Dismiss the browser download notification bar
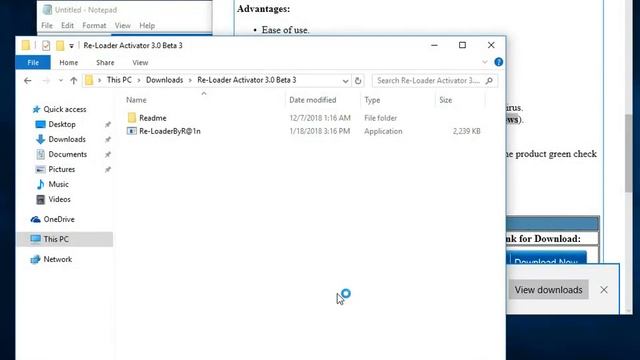Screen dimensions: 640x360 pos(604,290)
